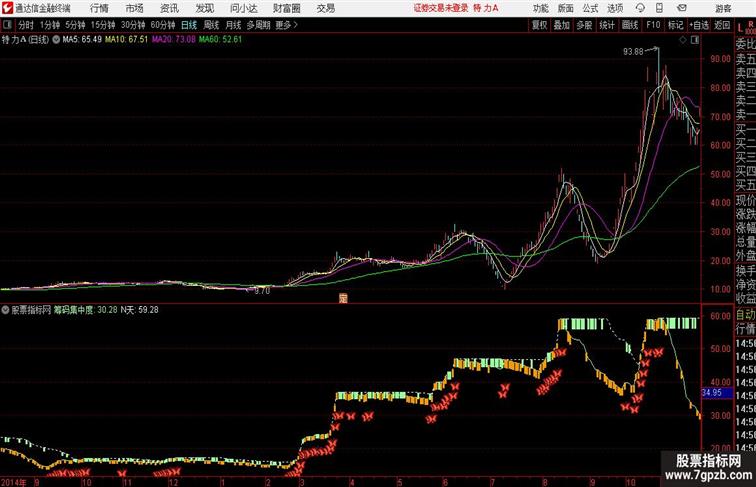Click the customer service headset icon
756x487 pixels.
640,8
